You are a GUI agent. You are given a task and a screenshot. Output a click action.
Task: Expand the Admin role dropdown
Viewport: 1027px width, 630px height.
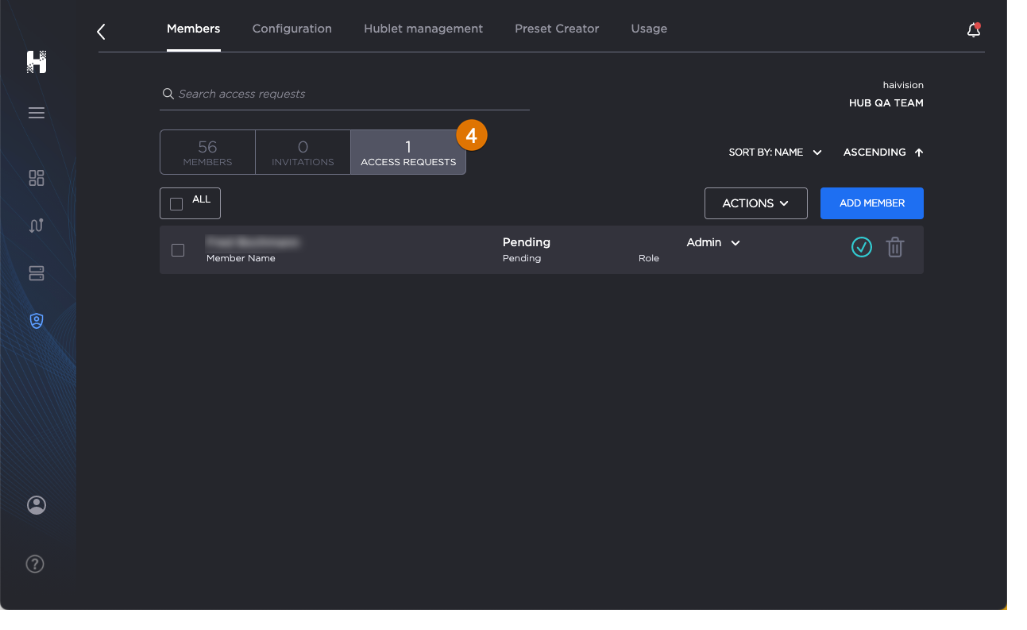tap(713, 243)
